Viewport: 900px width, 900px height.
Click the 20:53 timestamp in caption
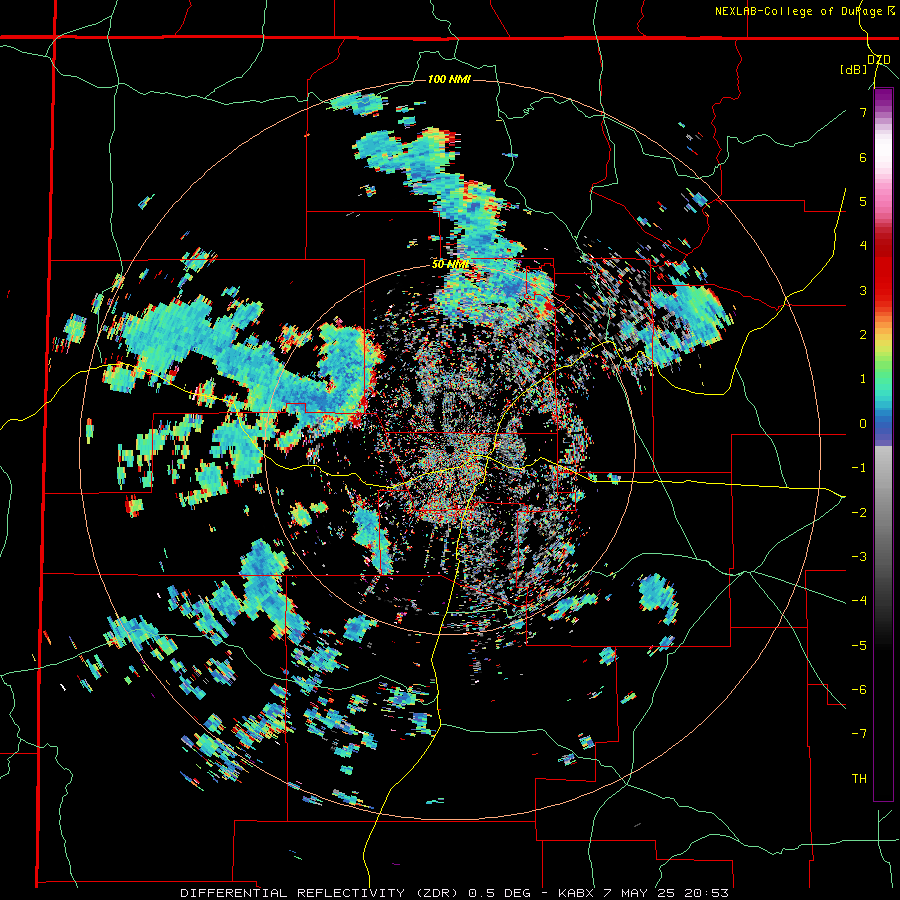pos(709,893)
